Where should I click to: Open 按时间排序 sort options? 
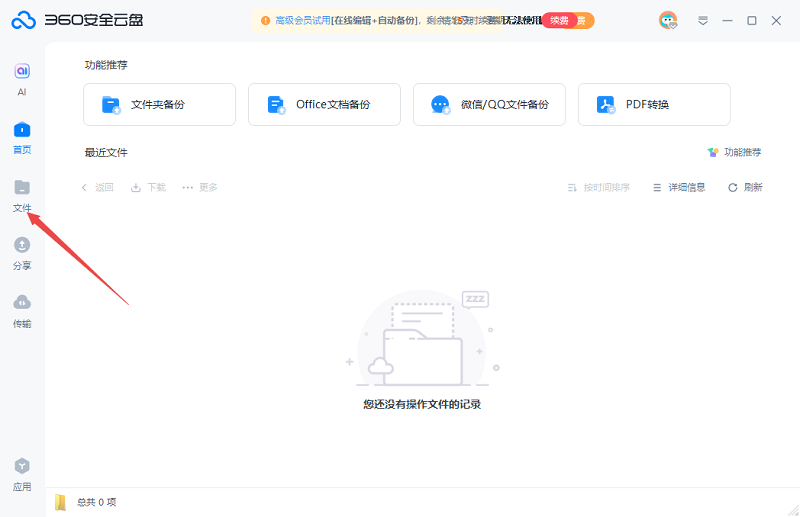pos(598,187)
